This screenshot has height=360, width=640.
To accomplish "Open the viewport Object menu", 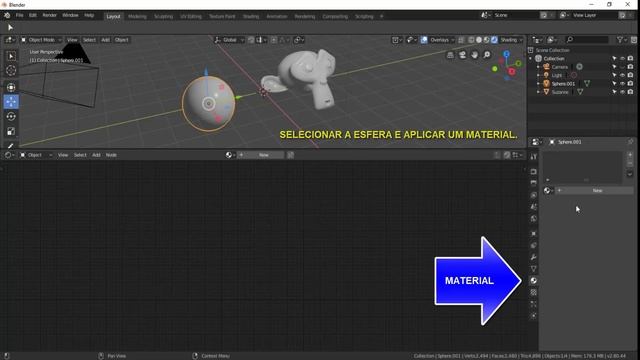I will click(121, 40).
